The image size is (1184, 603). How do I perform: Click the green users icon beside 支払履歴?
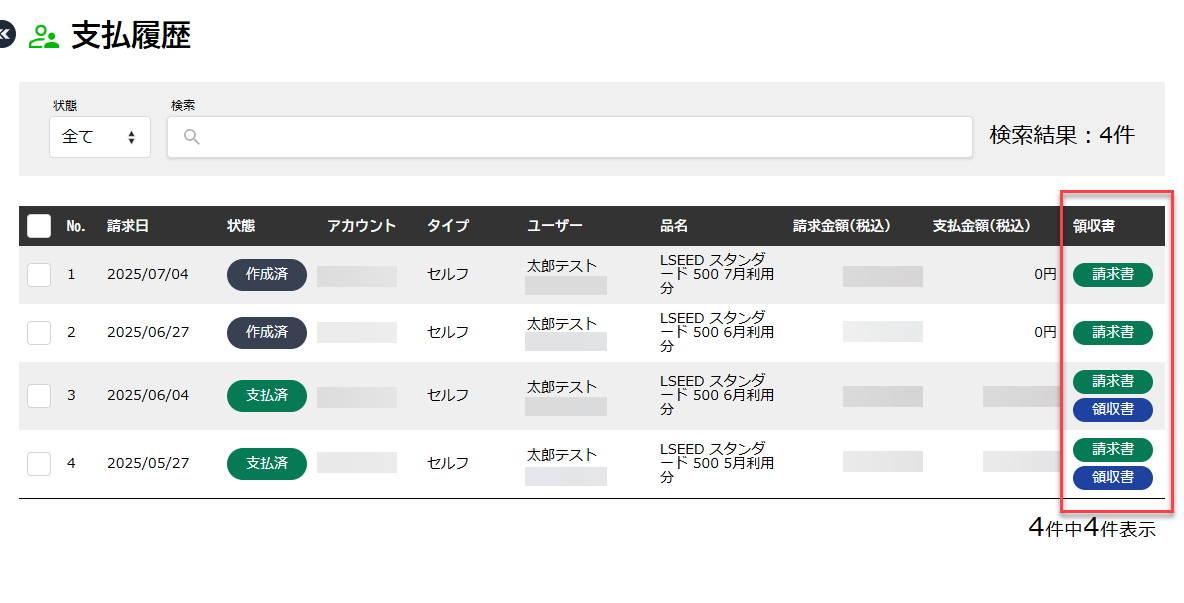tap(44, 37)
